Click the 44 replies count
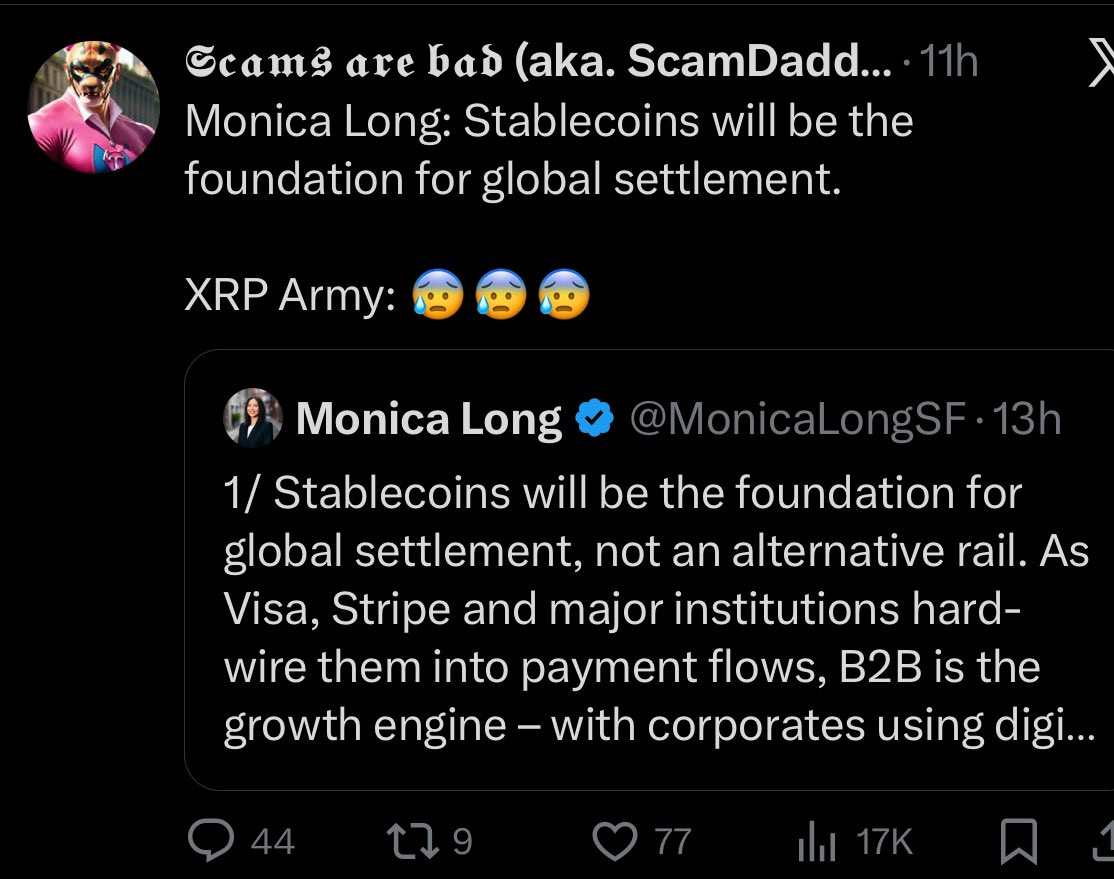Screen dimensions: 1114x879 click(x=272, y=842)
